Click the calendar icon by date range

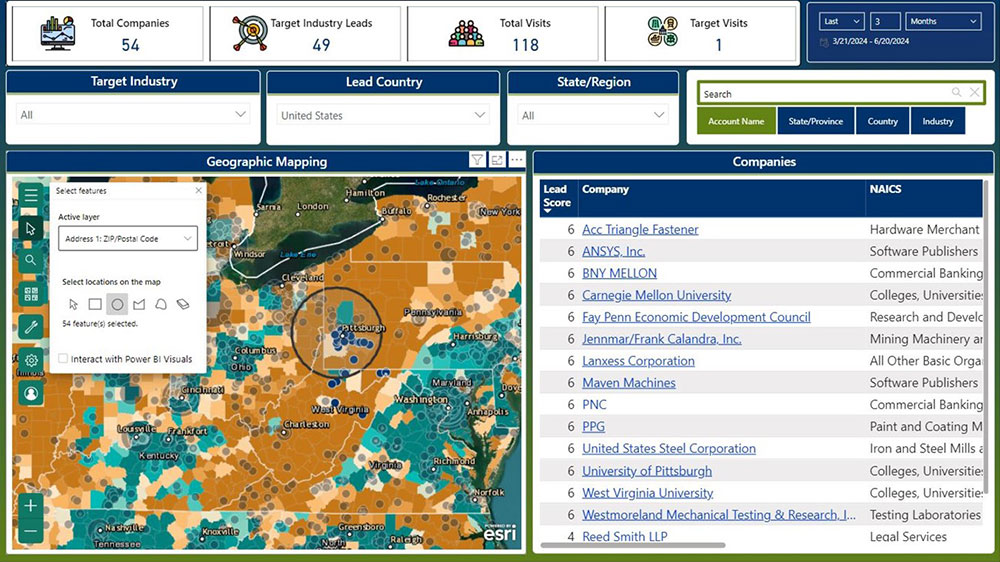click(824, 42)
